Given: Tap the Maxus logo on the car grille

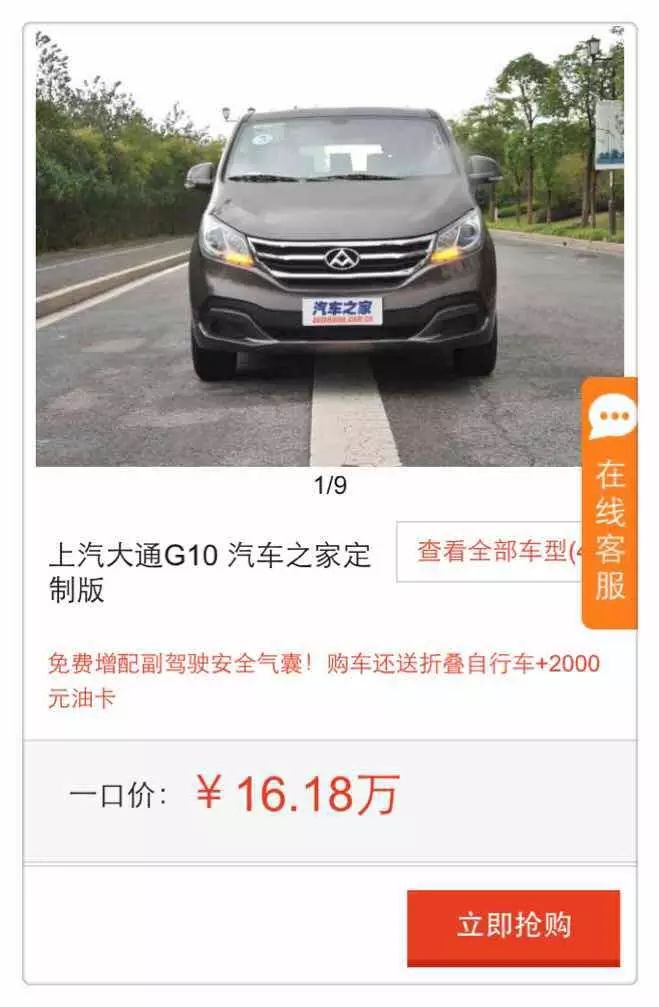Looking at the screenshot, I should click(x=341, y=259).
